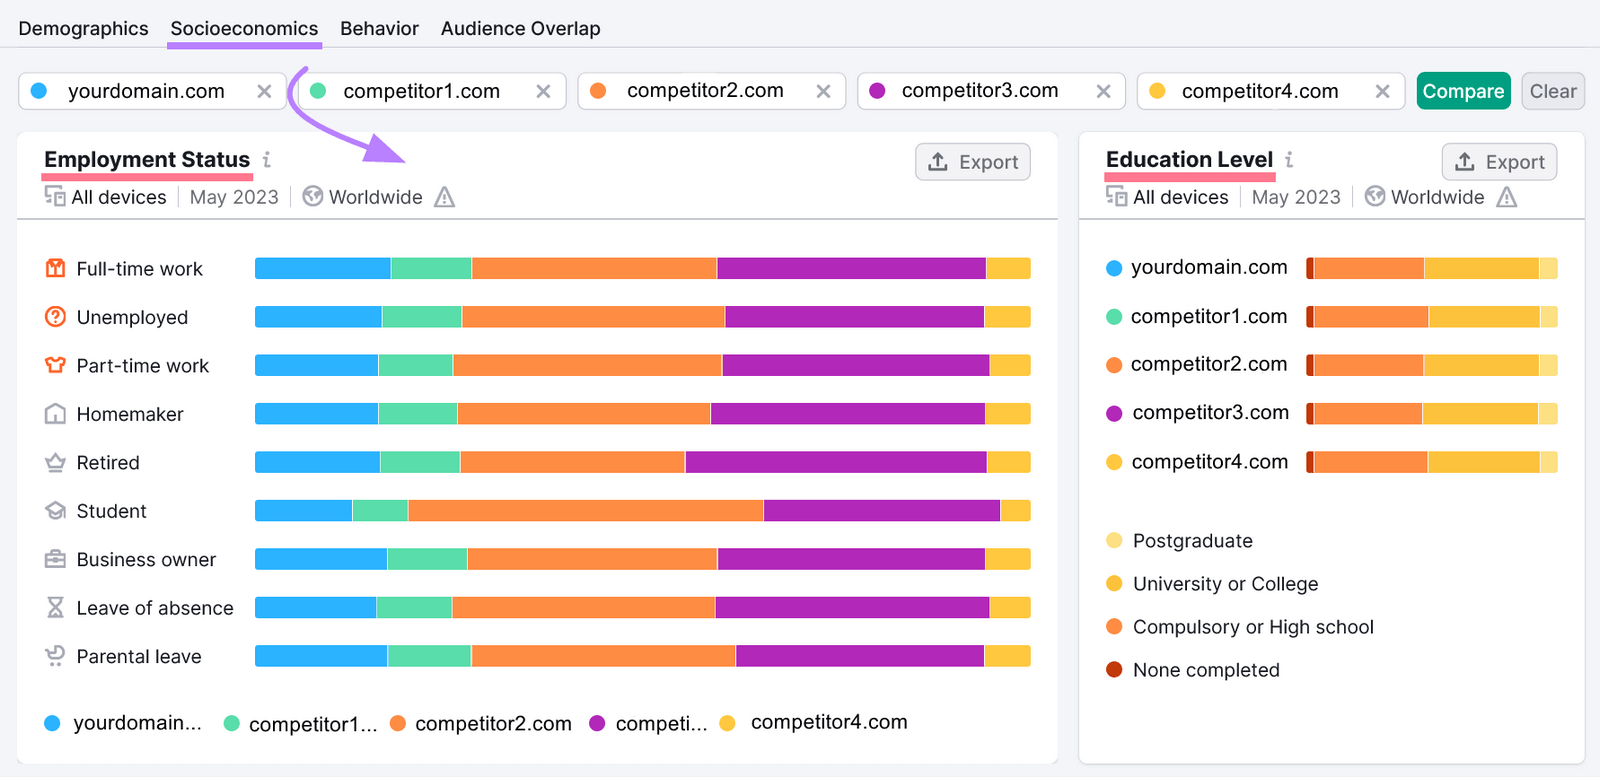The height and width of the screenshot is (778, 1600).
Task: Click warning triangle icon in Employment Status
Action: 445,197
